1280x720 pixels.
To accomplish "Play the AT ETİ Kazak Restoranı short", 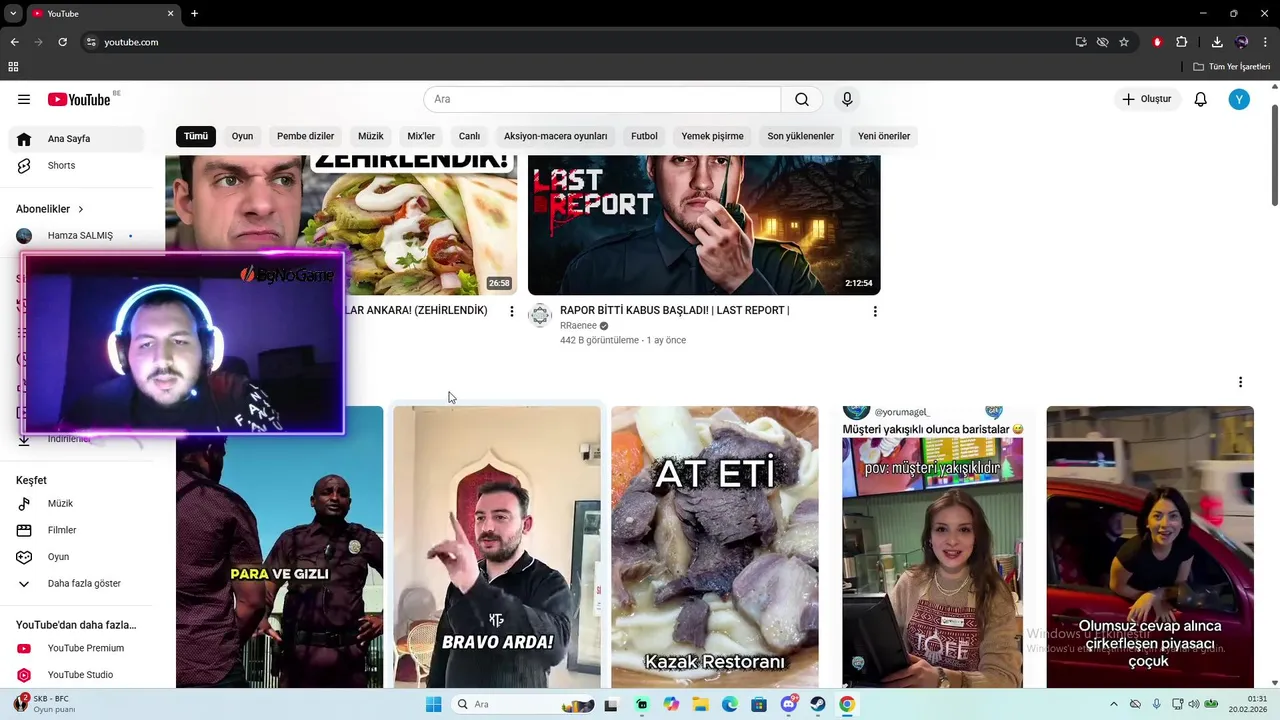I will [x=715, y=547].
